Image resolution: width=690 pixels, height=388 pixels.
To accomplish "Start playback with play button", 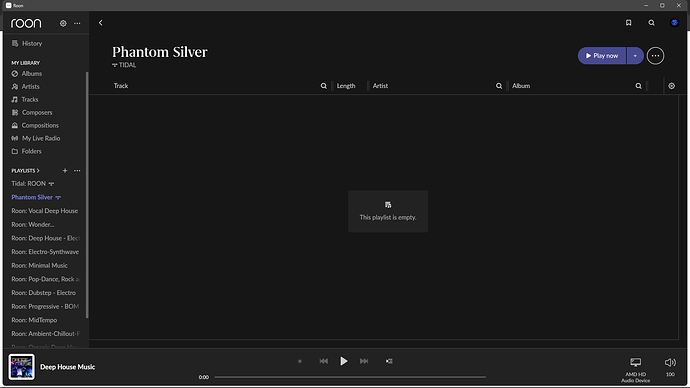I will click(x=344, y=361).
